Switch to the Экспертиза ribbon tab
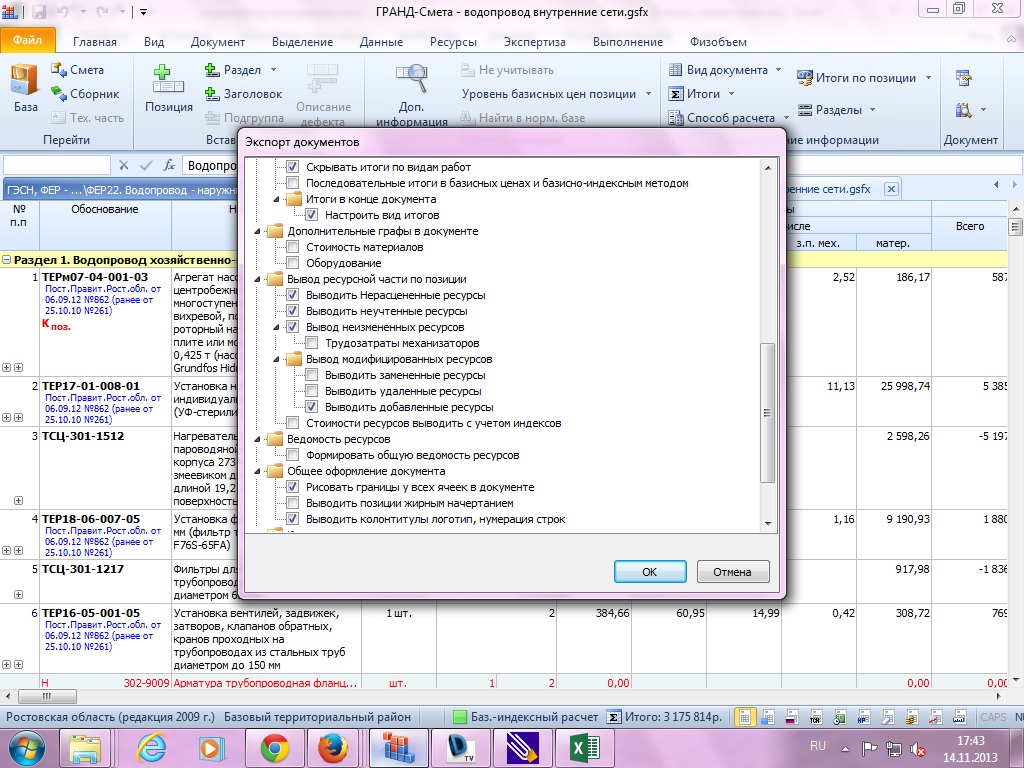Image resolution: width=1024 pixels, height=768 pixels. tap(534, 42)
